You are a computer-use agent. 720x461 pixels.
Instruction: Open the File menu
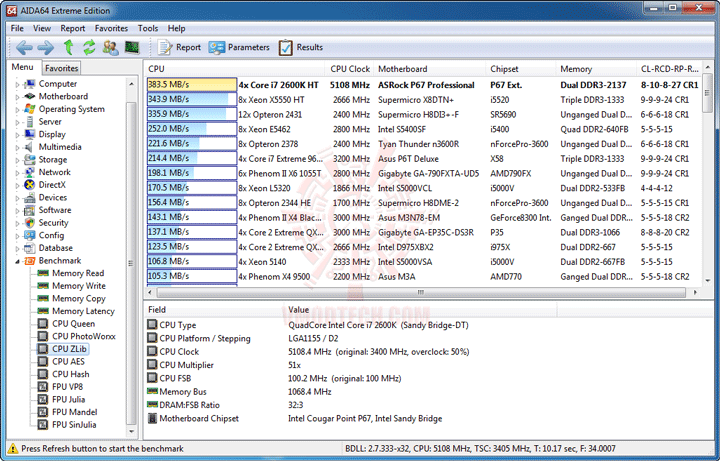[17, 28]
